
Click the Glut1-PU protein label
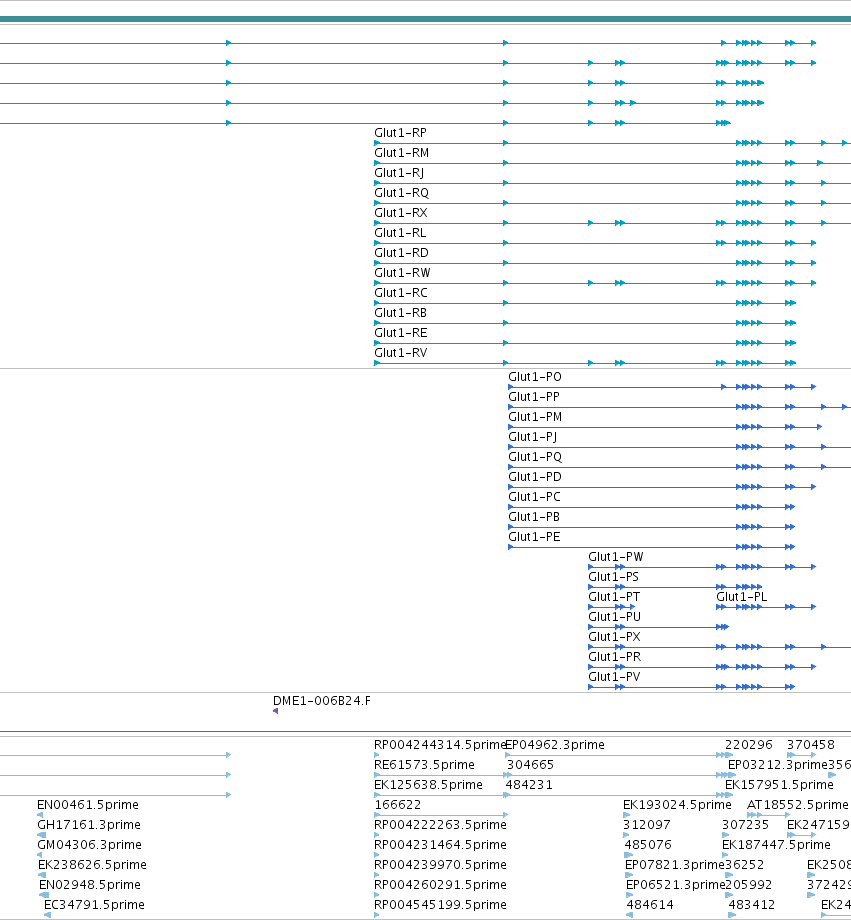[x=614, y=616]
